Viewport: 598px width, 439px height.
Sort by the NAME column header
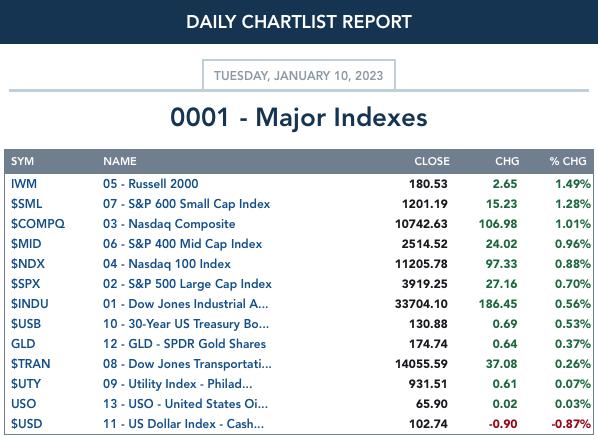point(120,161)
